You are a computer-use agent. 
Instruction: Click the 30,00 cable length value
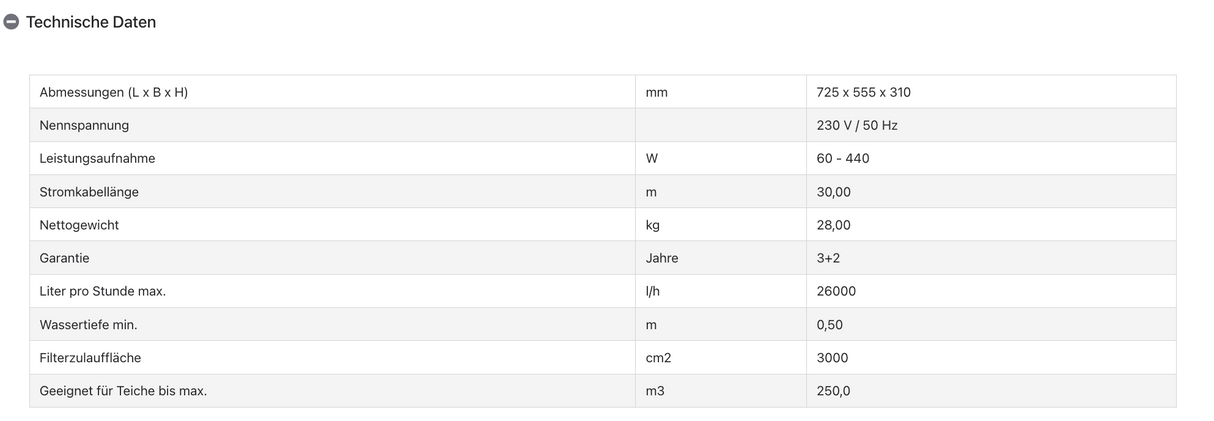click(834, 191)
